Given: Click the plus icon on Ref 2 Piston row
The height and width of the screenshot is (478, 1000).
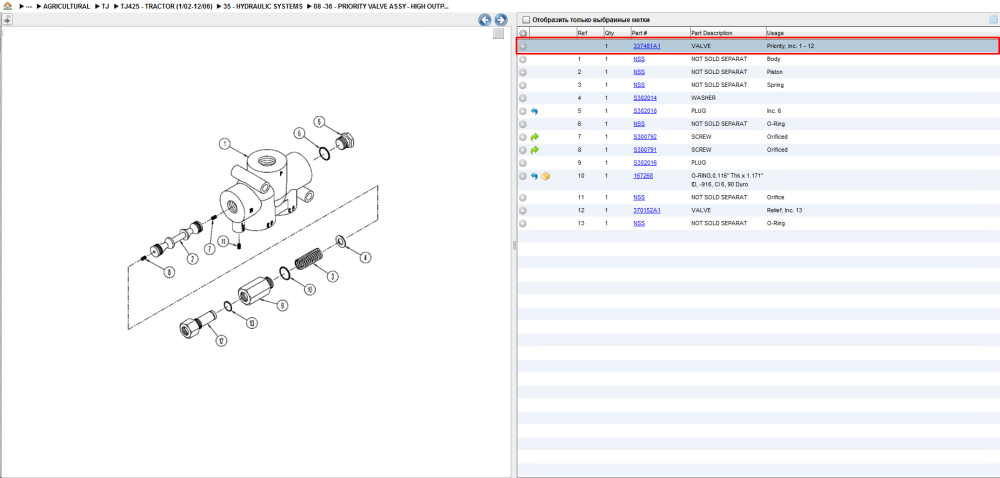Looking at the screenshot, I should point(523,72).
